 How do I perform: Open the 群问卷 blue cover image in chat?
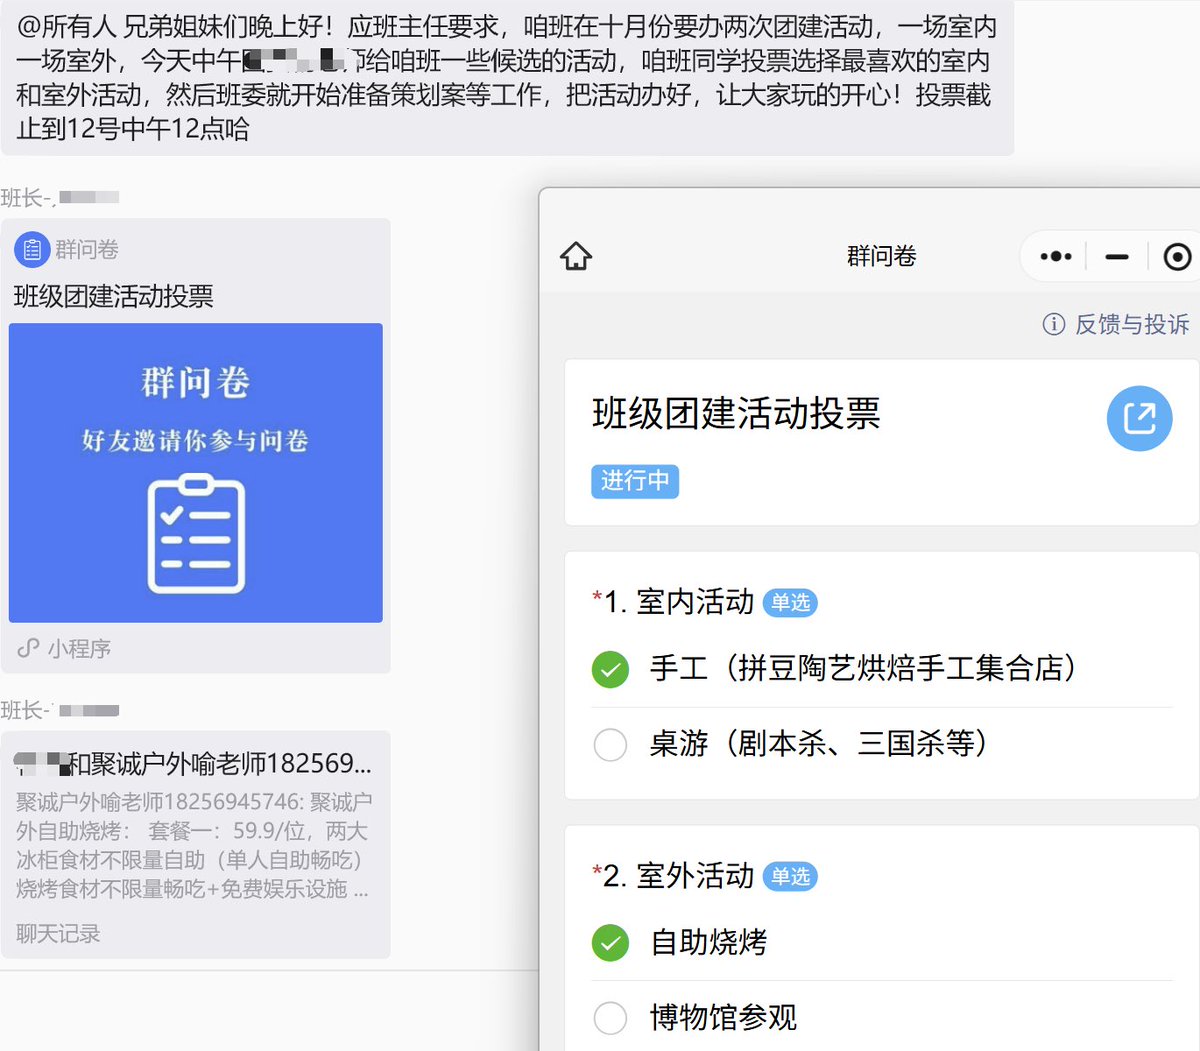click(196, 473)
